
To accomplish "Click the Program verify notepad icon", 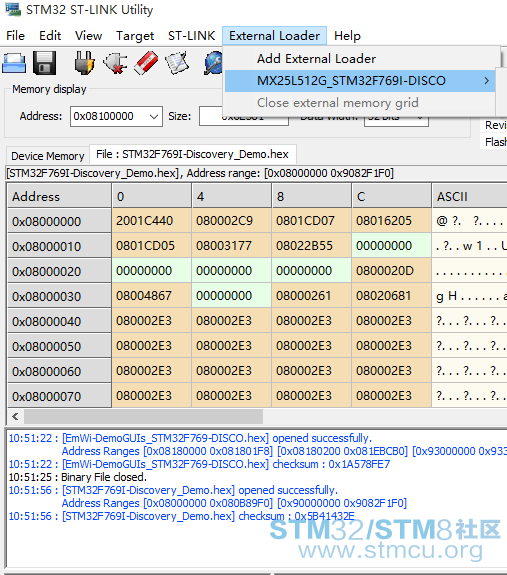I will 177,63.
